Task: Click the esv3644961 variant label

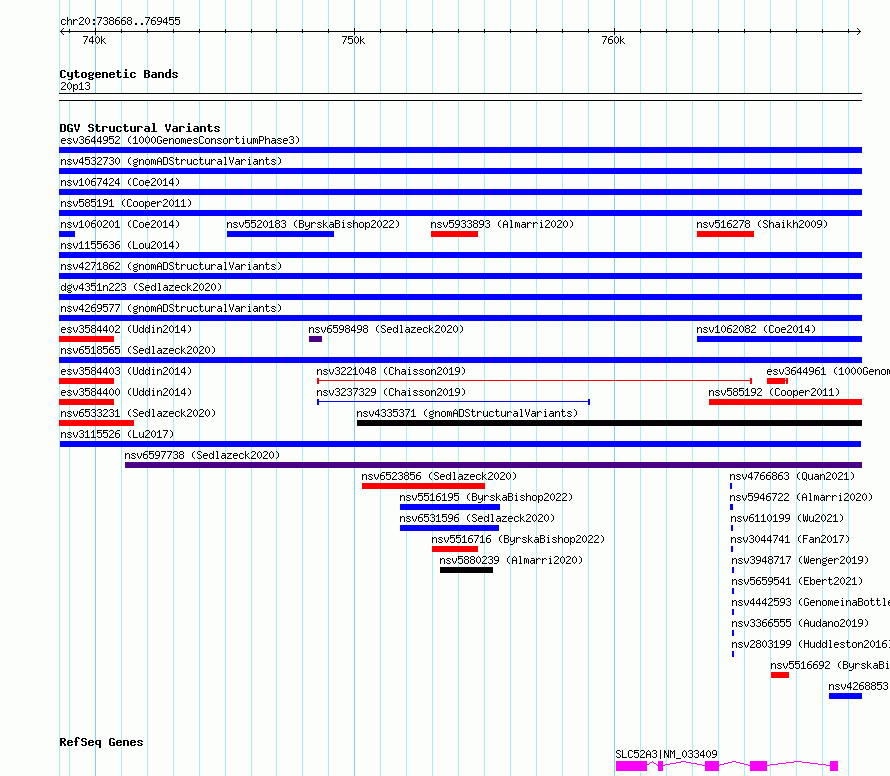Action: [828, 371]
